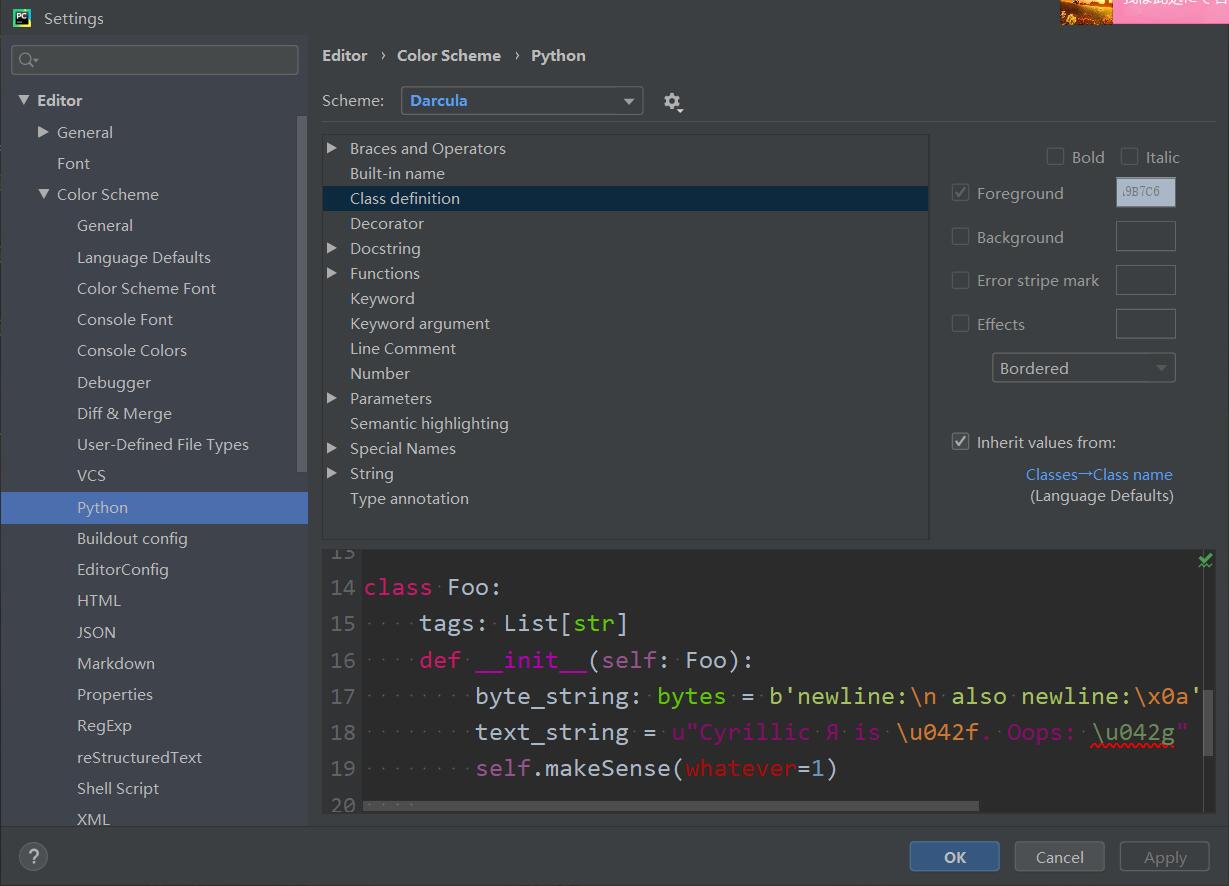Viewport: 1229px width, 886px height.
Task: Expand the Functions group
Action: tap(332, 273)
